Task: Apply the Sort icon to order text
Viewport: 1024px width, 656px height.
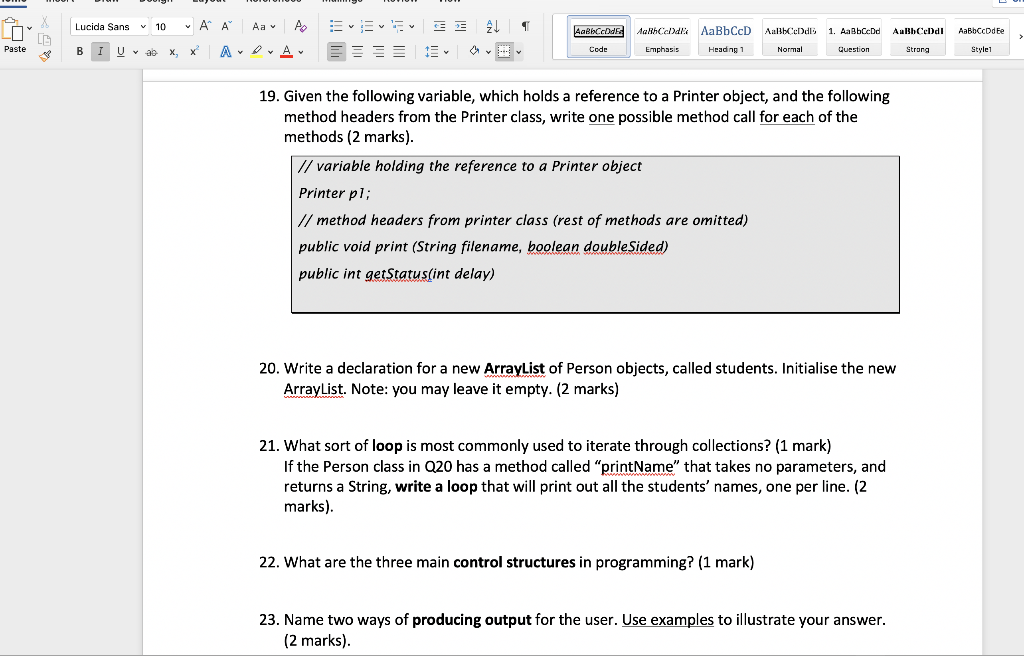Action: (492, 27)
